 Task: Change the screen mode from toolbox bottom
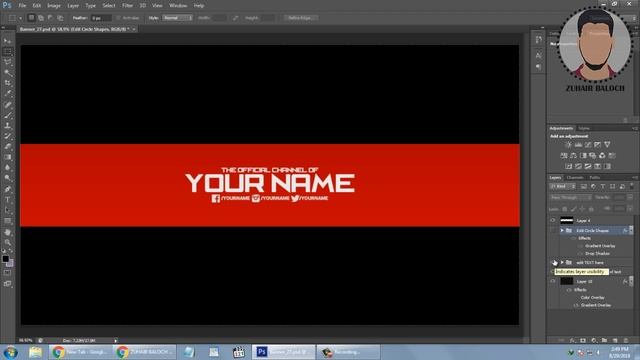pos(7,284)
